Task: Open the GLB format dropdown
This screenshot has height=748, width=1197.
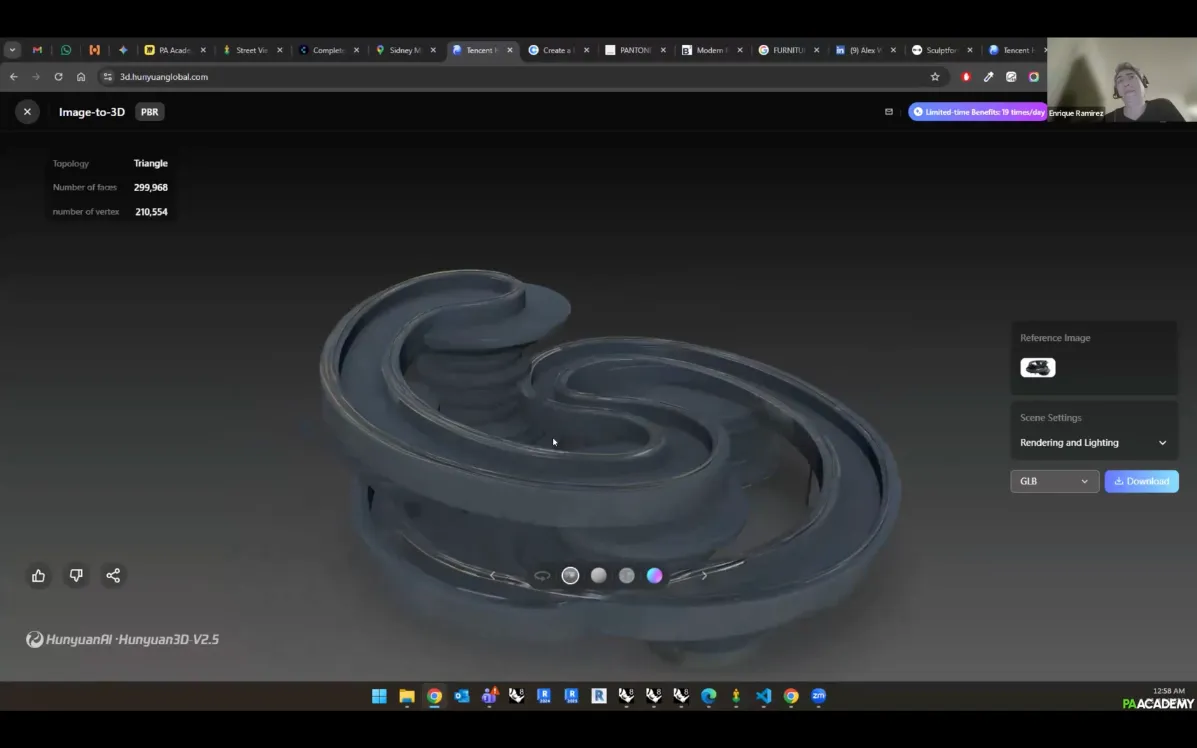Action: (x=1054, y=481)
